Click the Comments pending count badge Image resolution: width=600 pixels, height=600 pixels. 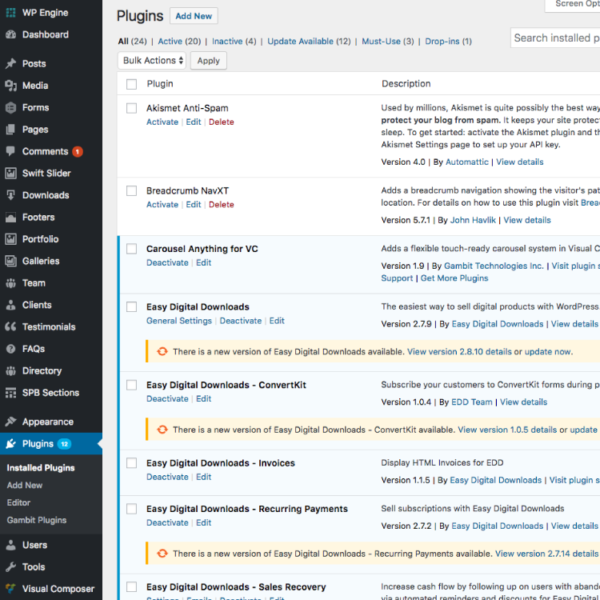click(77, 152)
